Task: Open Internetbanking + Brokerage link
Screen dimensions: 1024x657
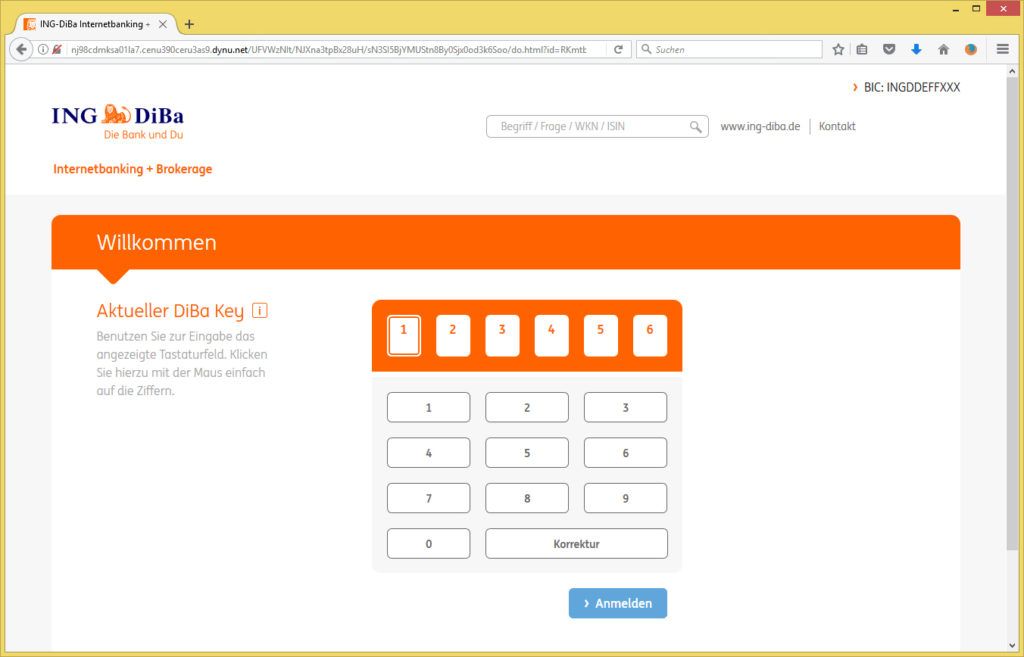Action: pyautogui.click(x=133, y=169)
